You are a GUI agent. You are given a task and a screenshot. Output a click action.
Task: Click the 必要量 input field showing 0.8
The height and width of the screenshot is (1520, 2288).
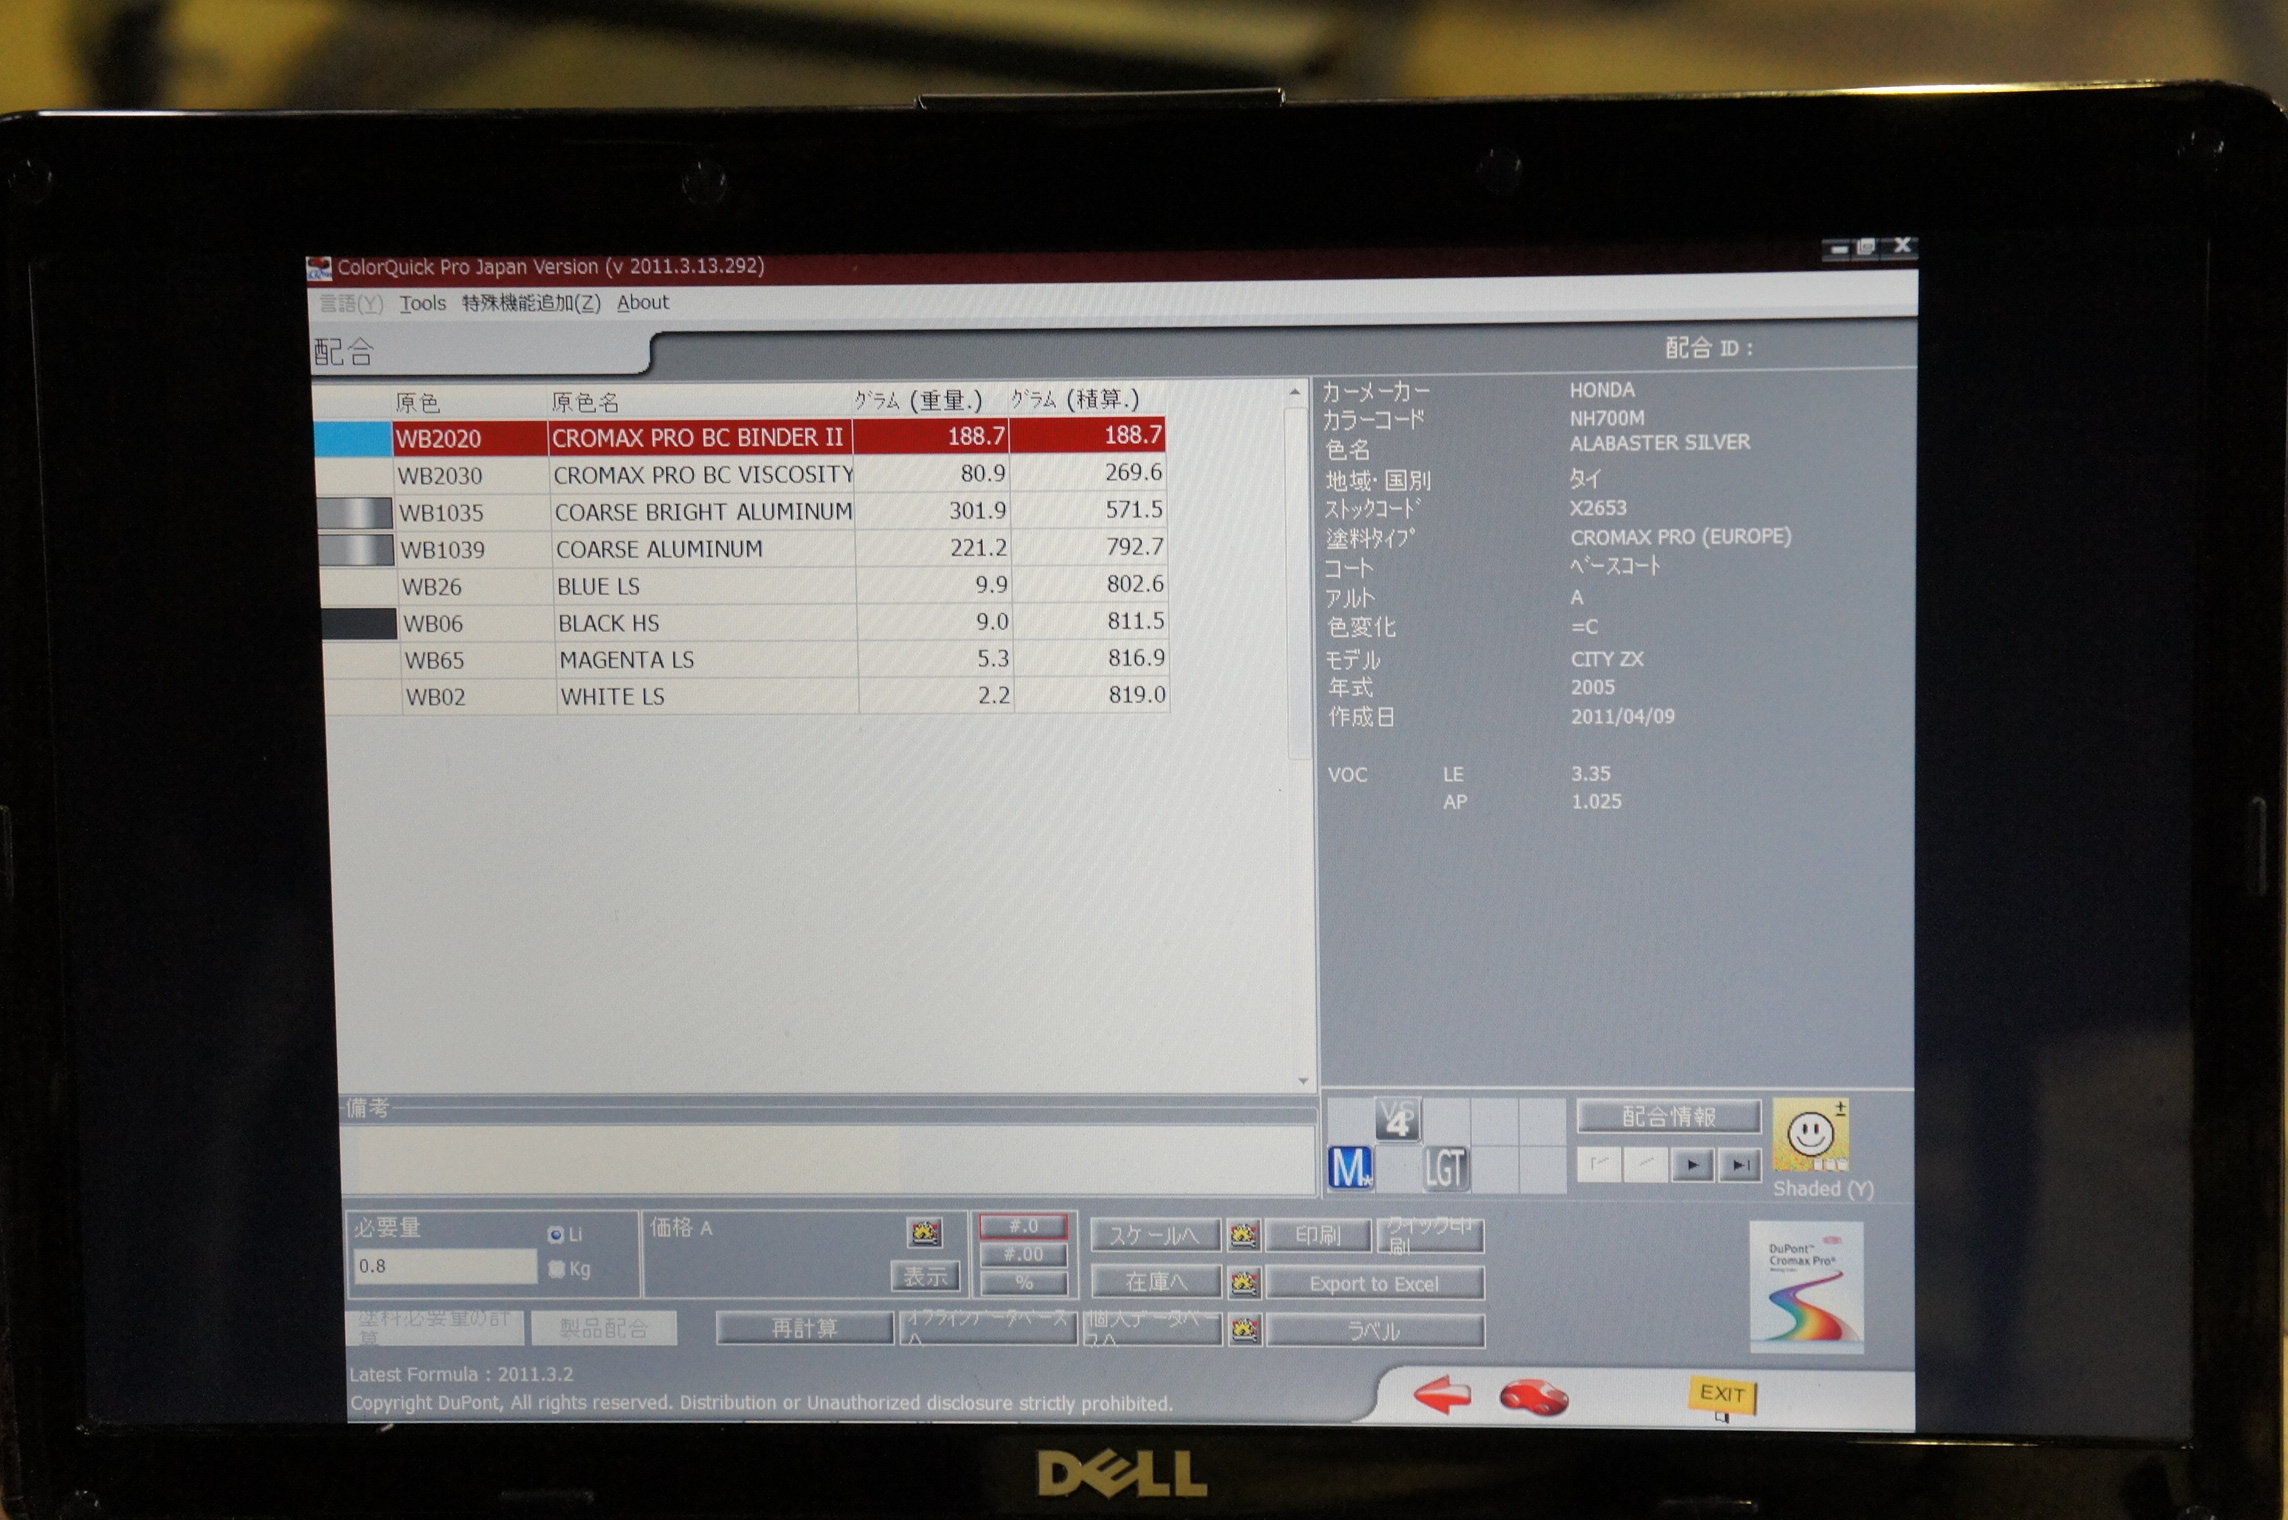(x=445, y=1266)
